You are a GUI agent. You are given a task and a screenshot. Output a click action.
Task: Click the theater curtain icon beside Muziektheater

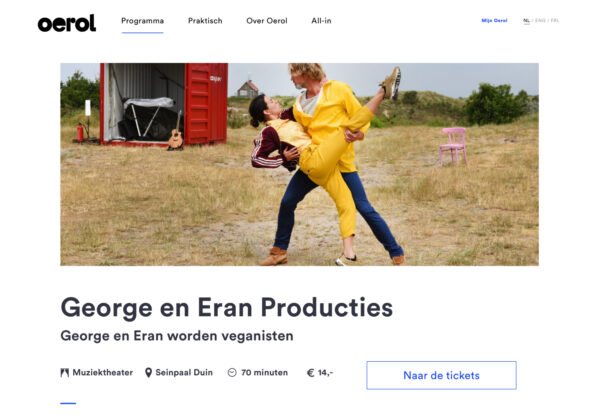pyautogui.click(x=65, y=373)
